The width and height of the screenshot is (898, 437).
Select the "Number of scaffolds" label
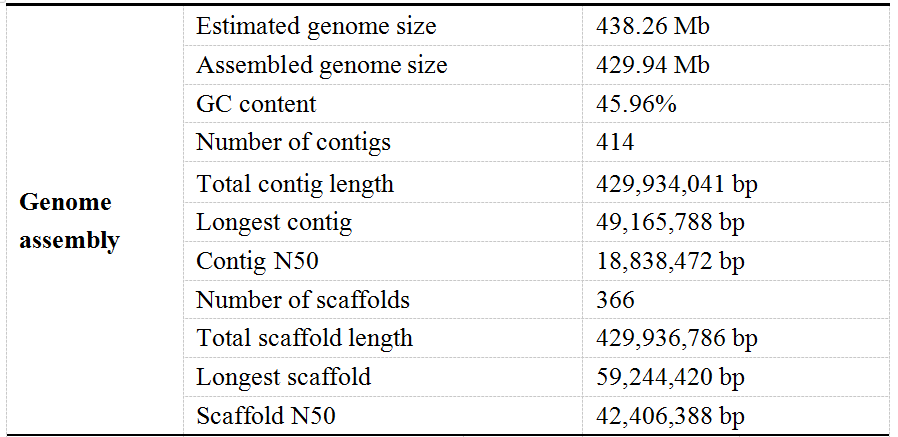click(303, 300)
